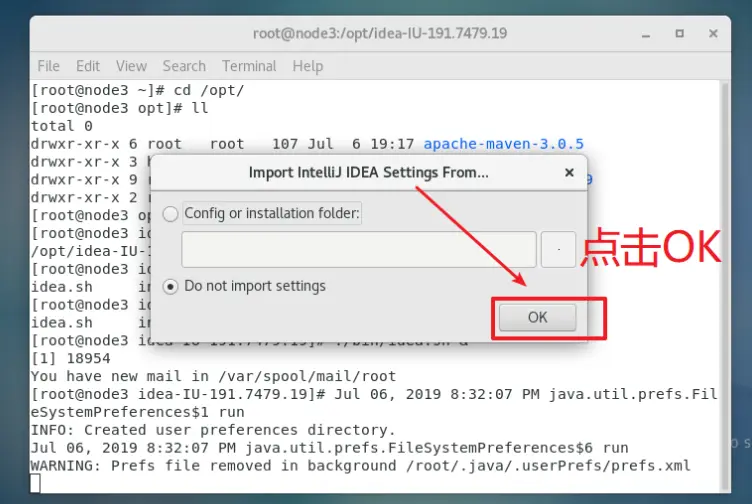This screenshot has width=752, height=504.
Task: Click OK in the import settings dialog
Action: [x=538, y=317]
